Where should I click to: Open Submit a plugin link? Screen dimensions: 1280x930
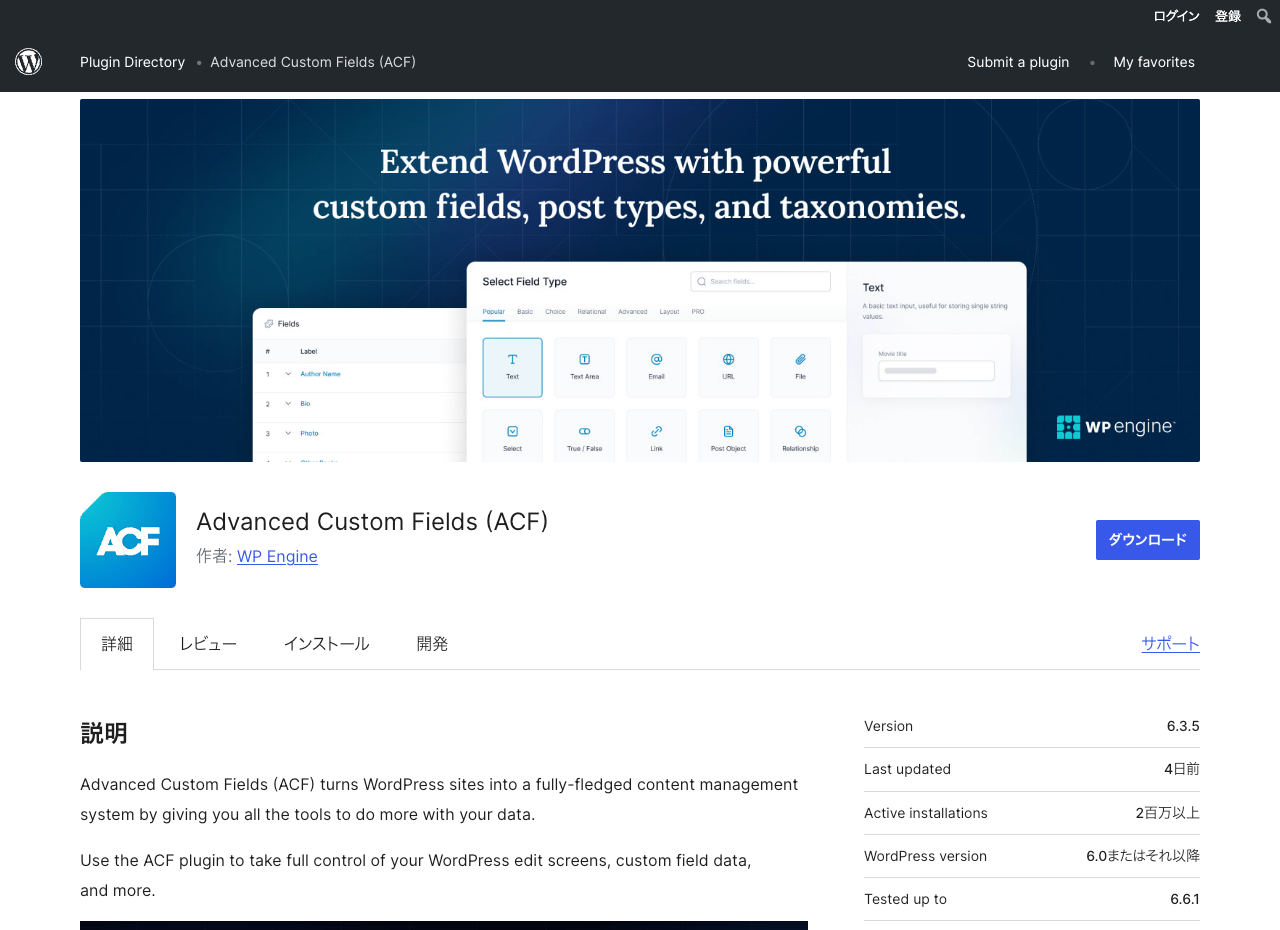click(x=1018, y=62)
